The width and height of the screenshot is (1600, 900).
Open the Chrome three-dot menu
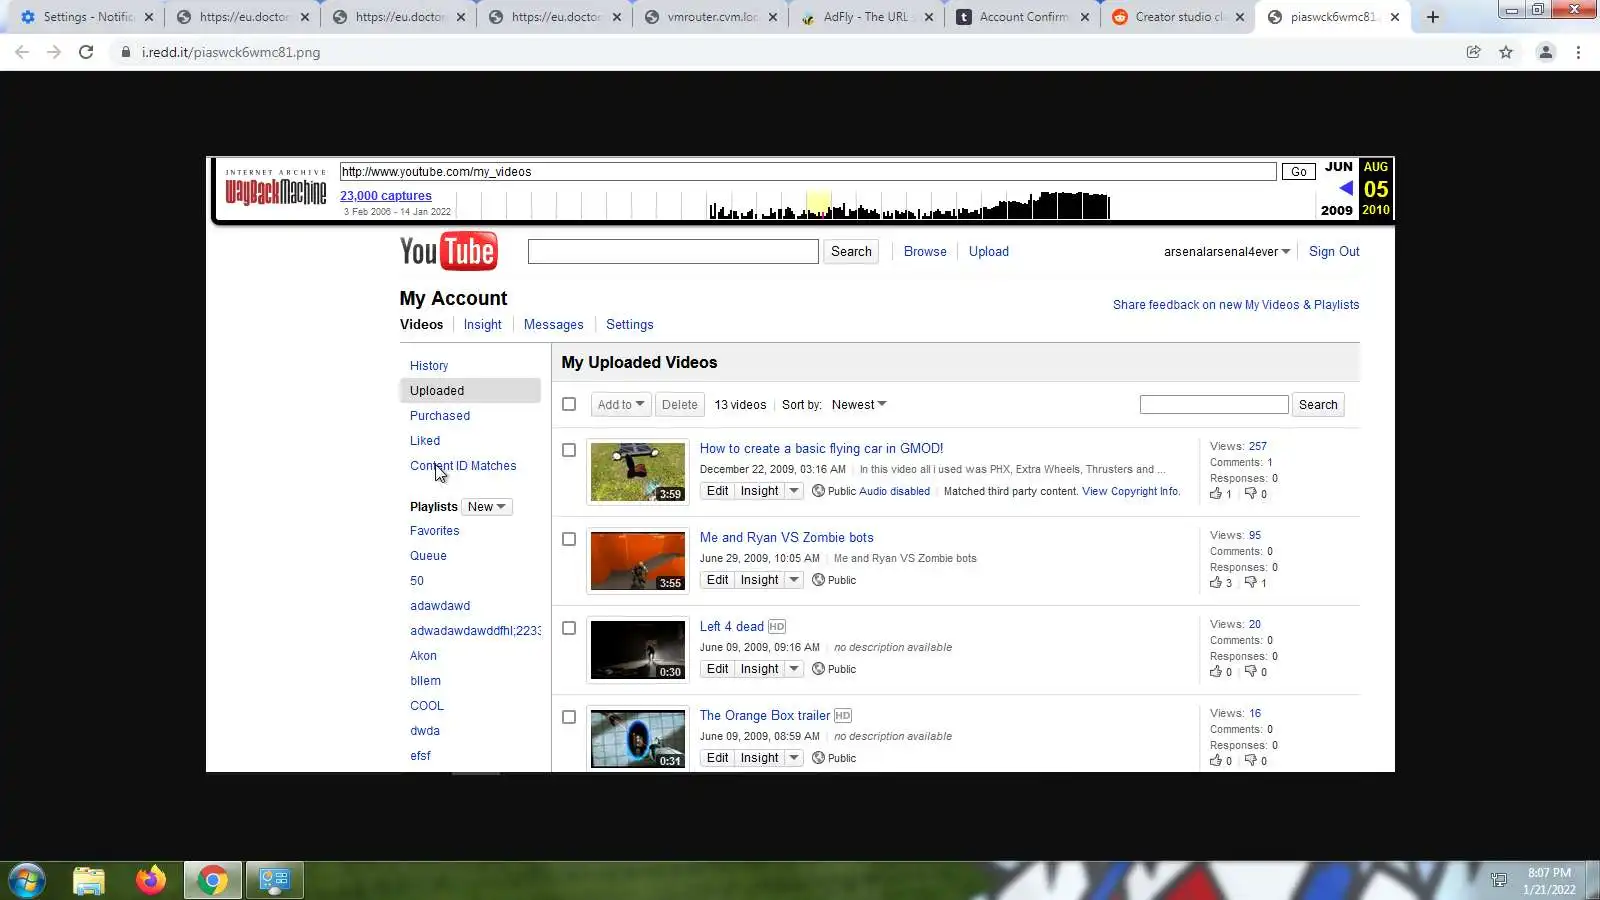1579,52
